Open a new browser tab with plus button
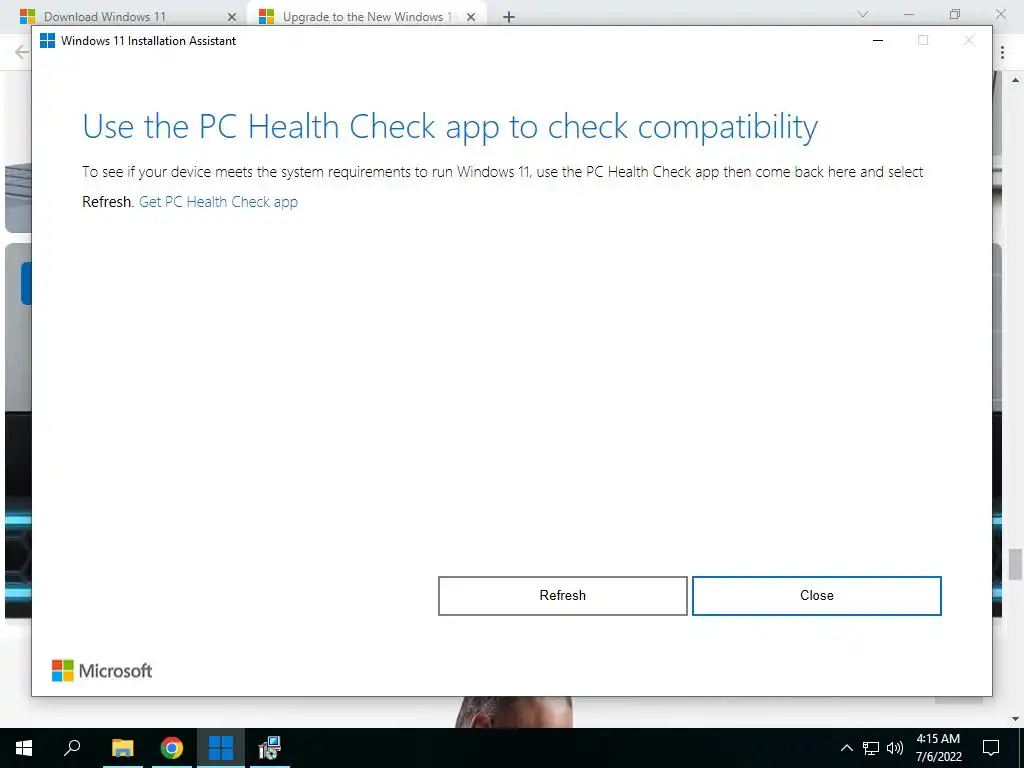The height and width of the screenshot is (768, 1024). [509, 17]
